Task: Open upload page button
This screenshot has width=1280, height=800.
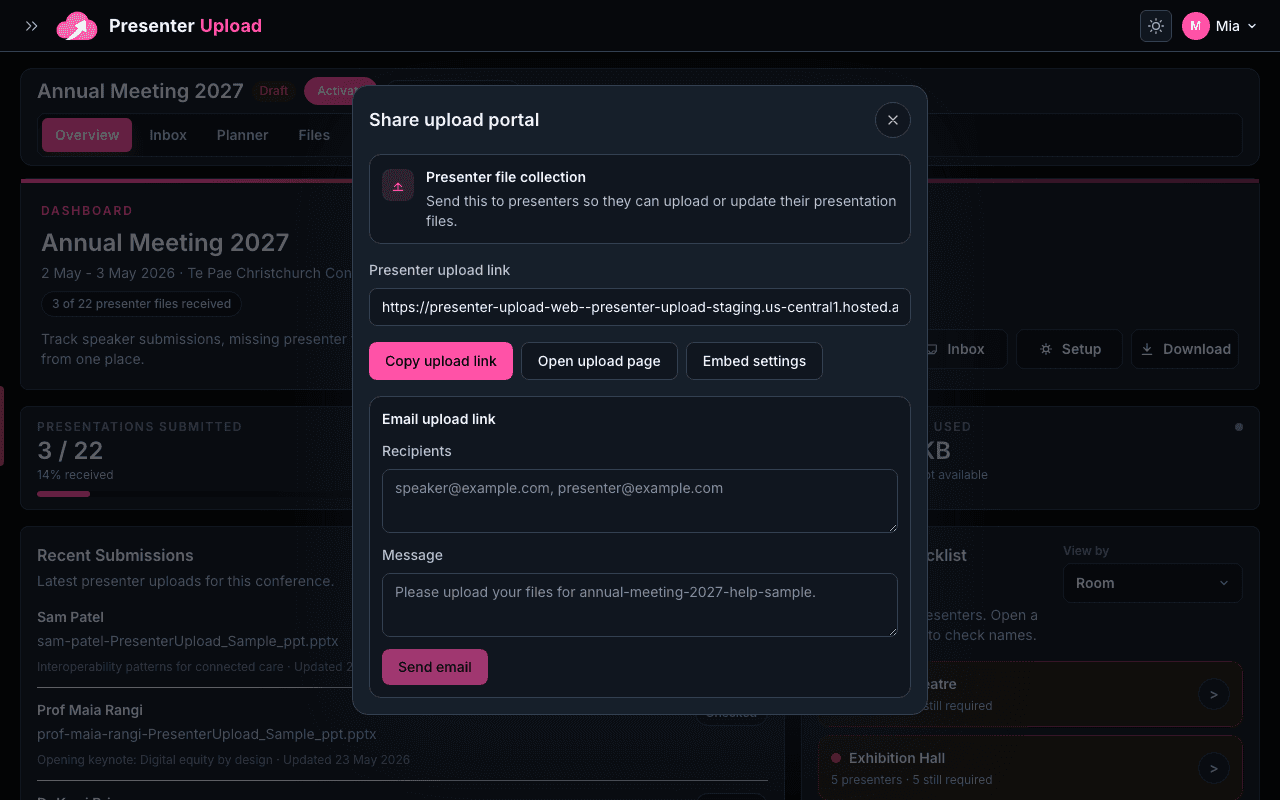Action: [x=599, y=361]
